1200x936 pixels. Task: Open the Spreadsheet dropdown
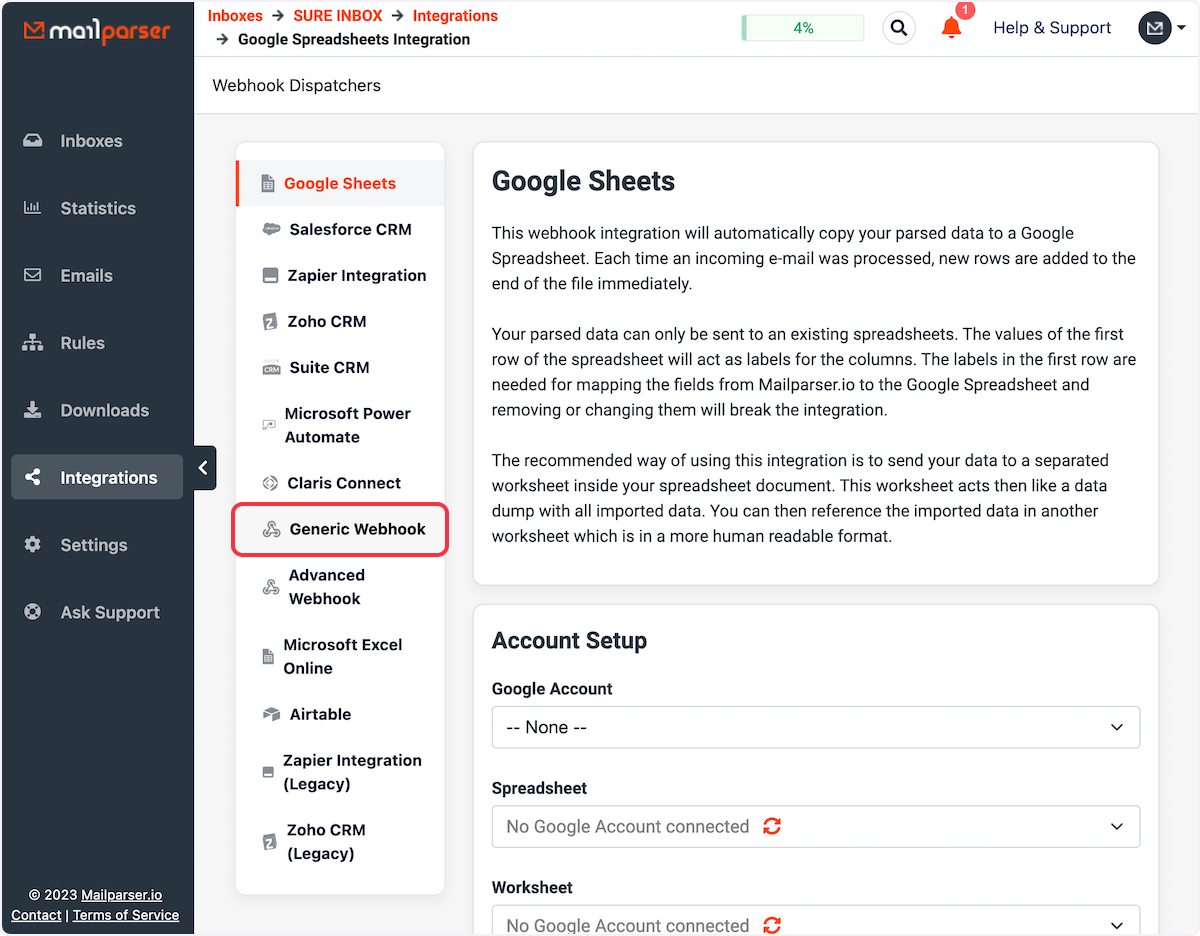click(816, 826)
